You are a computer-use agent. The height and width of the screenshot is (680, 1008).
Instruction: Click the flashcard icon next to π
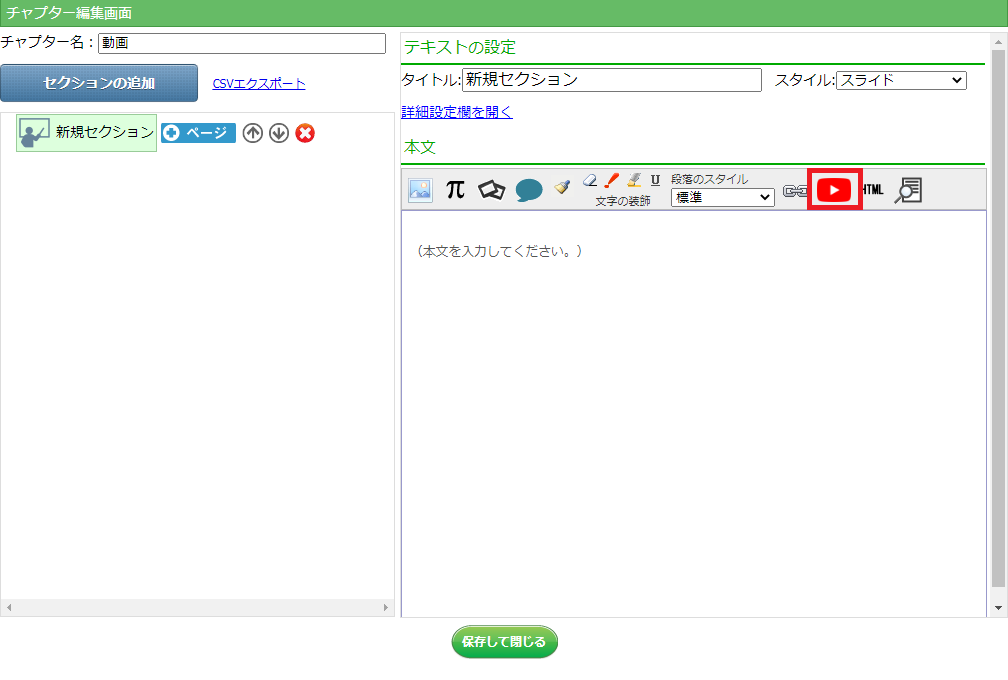pyautogui.click(x=492, y=190)
